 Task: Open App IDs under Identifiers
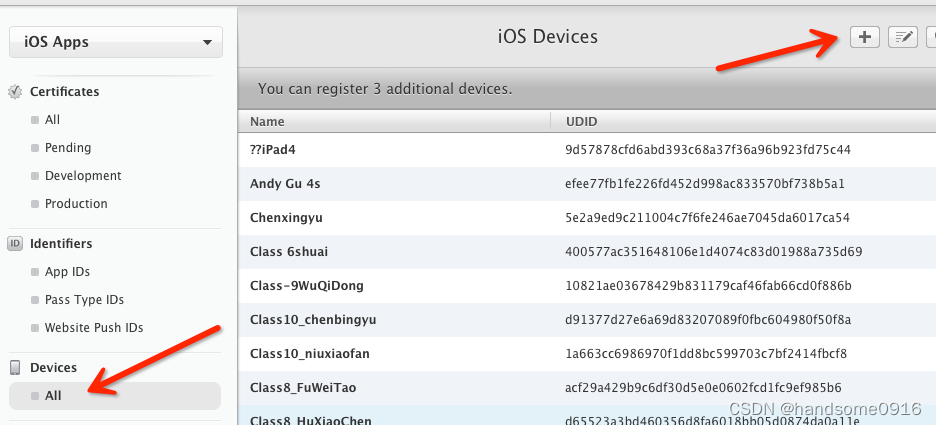pyautogui.click(x=67, y=272)
